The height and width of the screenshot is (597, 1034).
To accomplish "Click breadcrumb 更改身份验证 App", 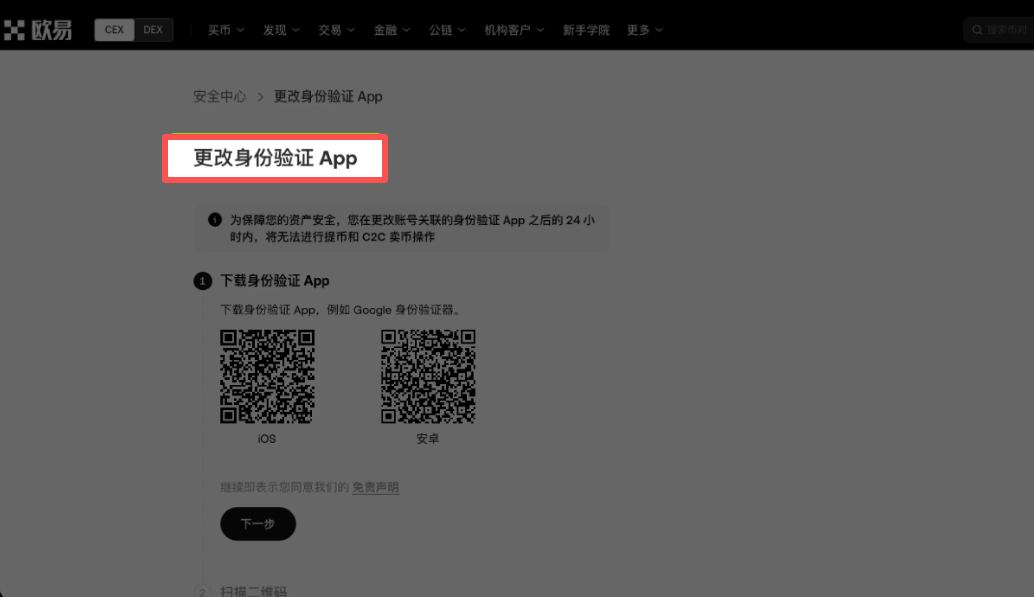I will (x=328, y=96).
